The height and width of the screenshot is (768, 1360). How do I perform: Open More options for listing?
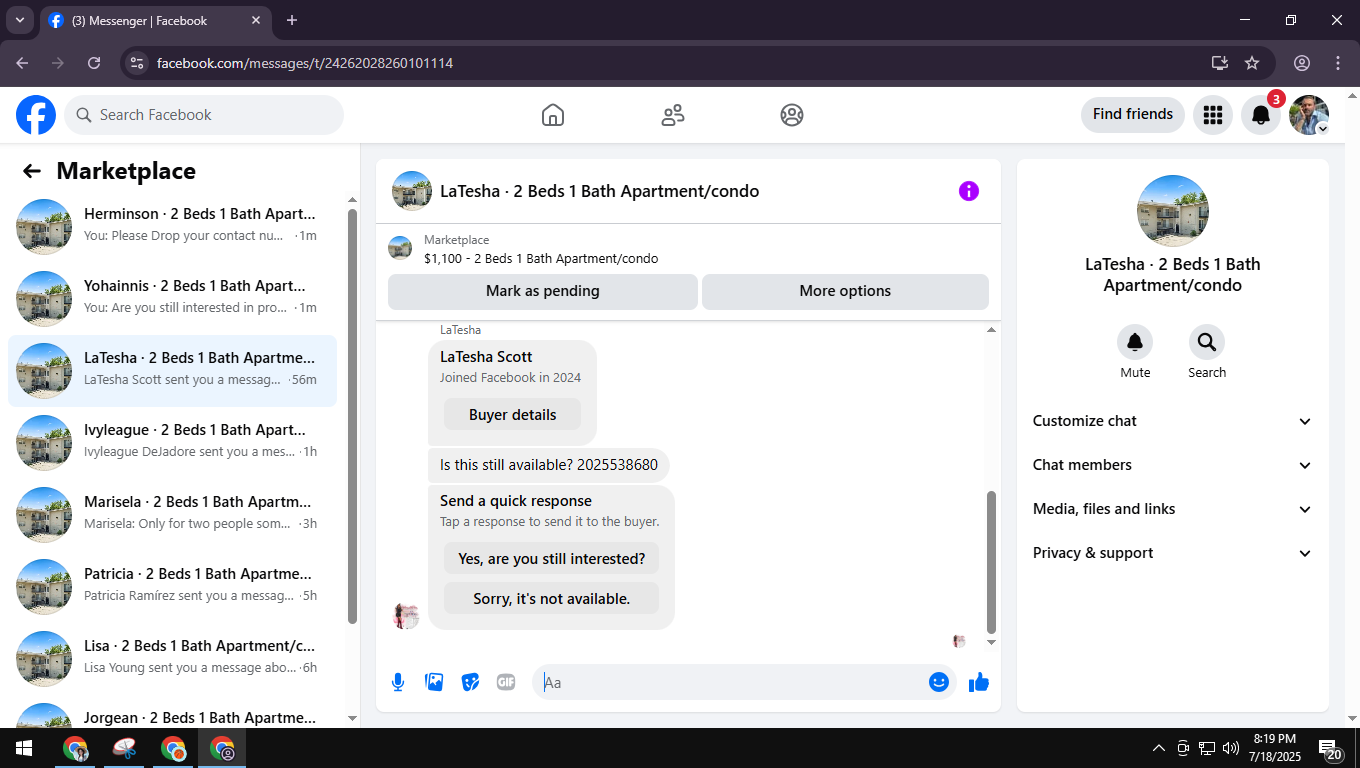pos(845,291)
